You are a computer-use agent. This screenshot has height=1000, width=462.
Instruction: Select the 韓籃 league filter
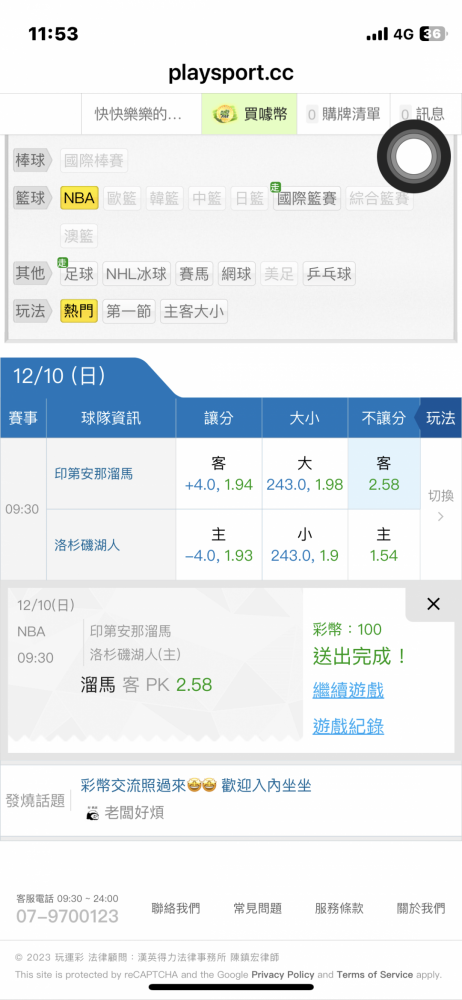(164, 198)
